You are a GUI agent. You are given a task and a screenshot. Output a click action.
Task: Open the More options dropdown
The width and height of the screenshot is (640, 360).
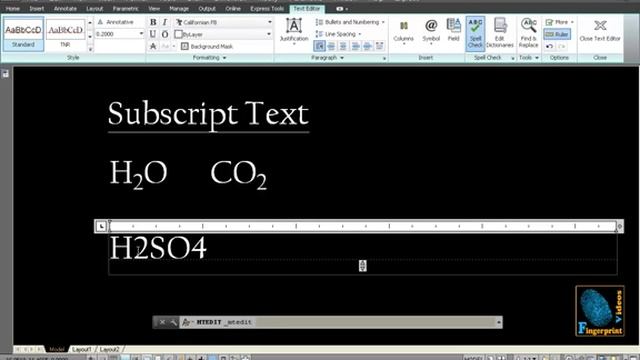[560, 22]
